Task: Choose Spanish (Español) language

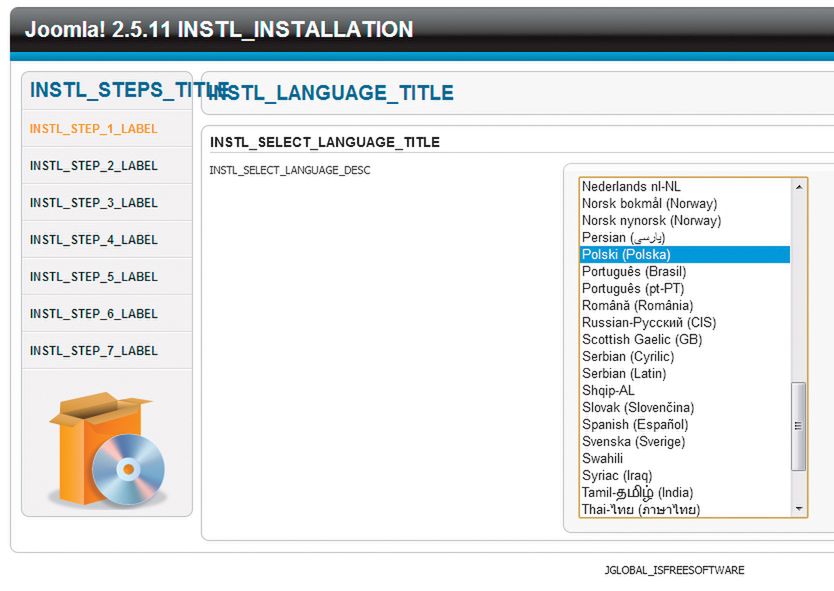Action: [x=684, y=424]
